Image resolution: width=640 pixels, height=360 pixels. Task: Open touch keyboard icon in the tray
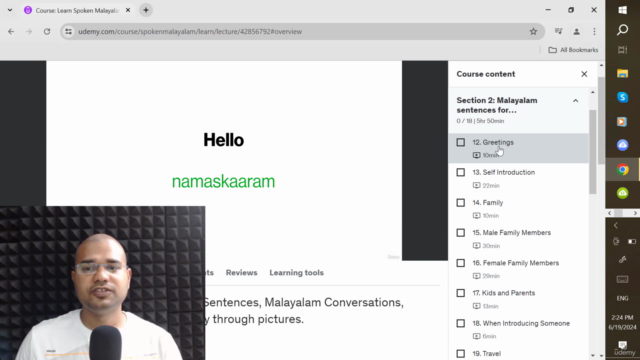[622, 279]
